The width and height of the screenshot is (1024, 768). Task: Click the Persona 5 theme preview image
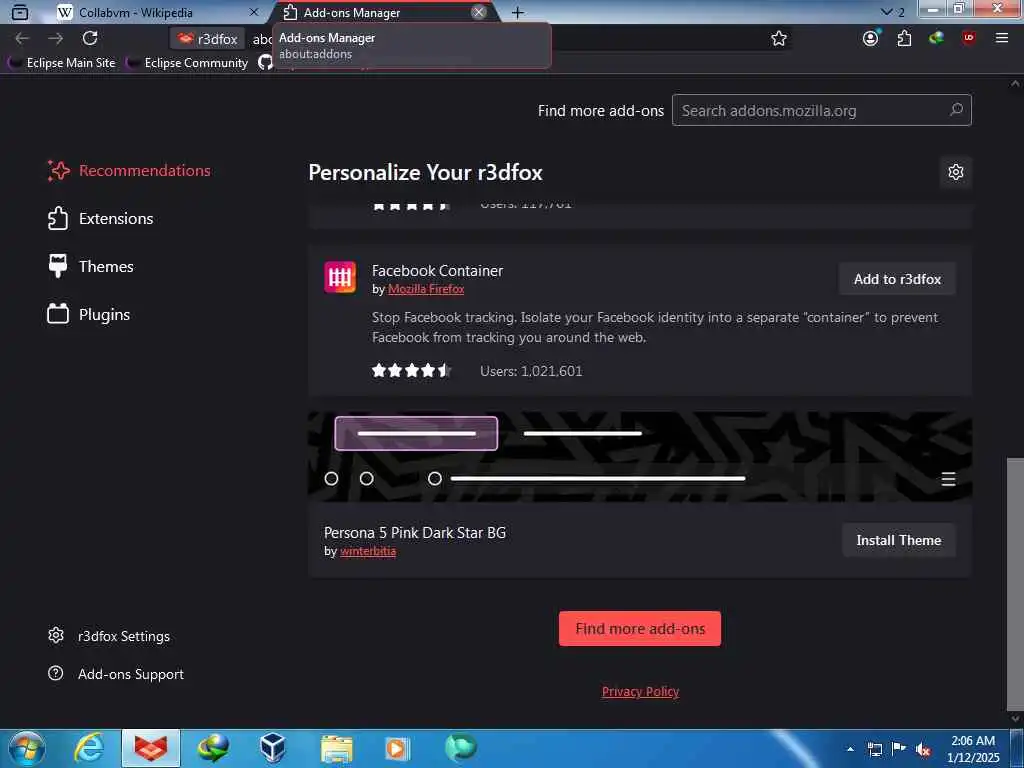640,456
